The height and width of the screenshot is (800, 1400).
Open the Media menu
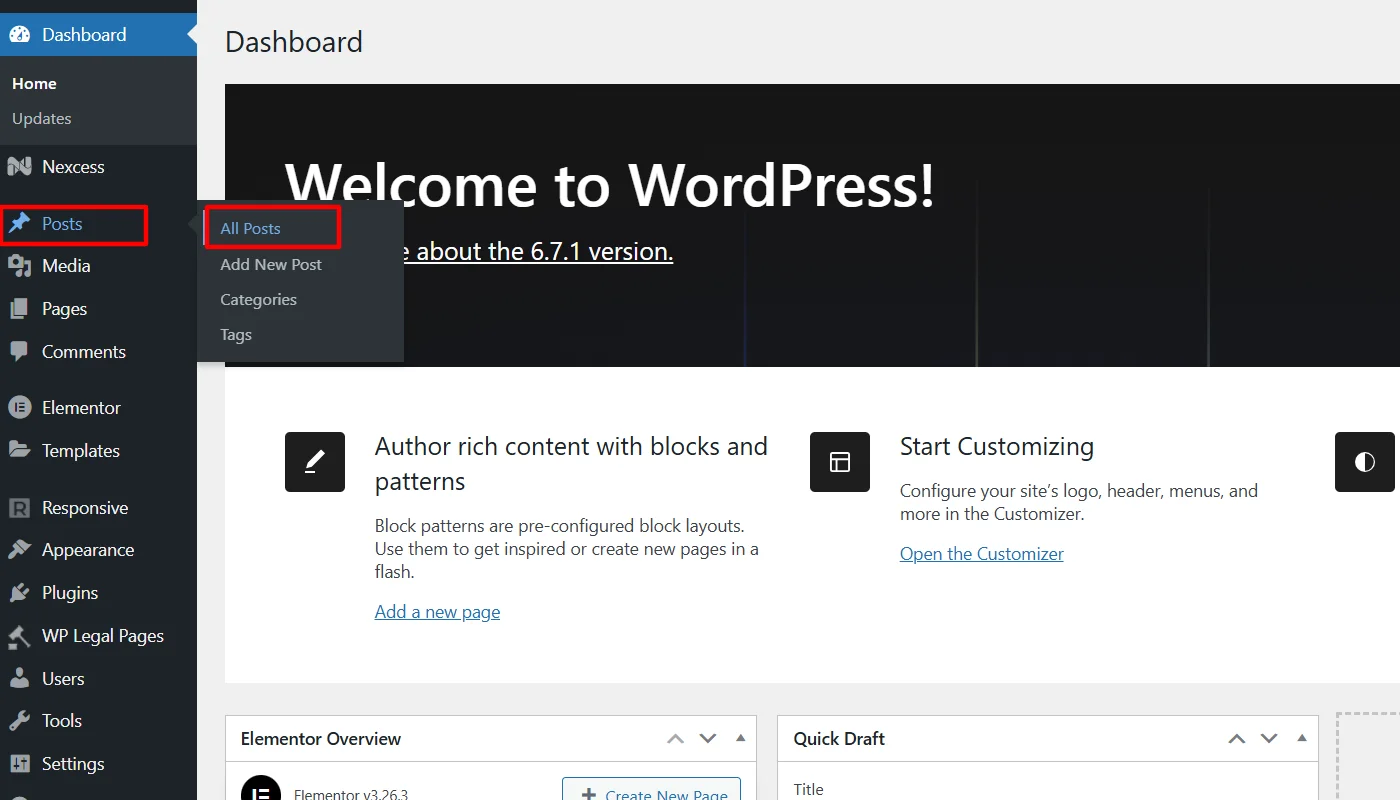98,266
